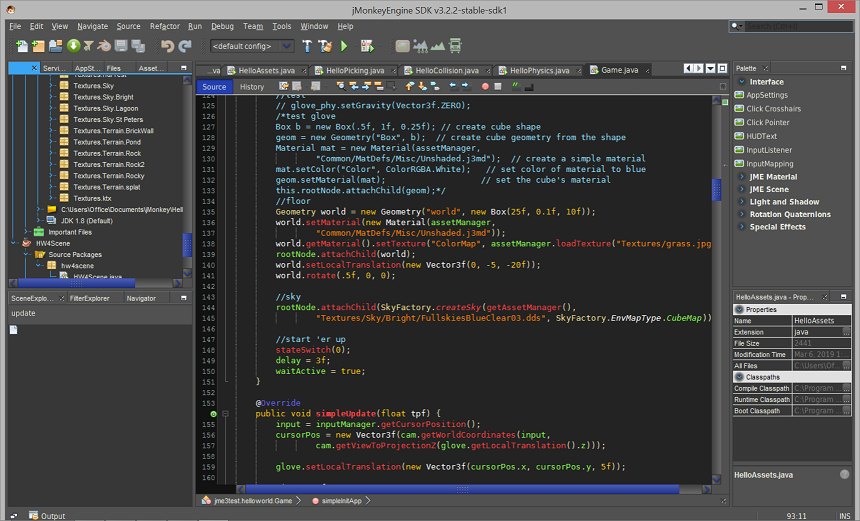Toggle code fold at simpleUpdate method
Screen dimensions: 860x521
[x=225, y=414]
